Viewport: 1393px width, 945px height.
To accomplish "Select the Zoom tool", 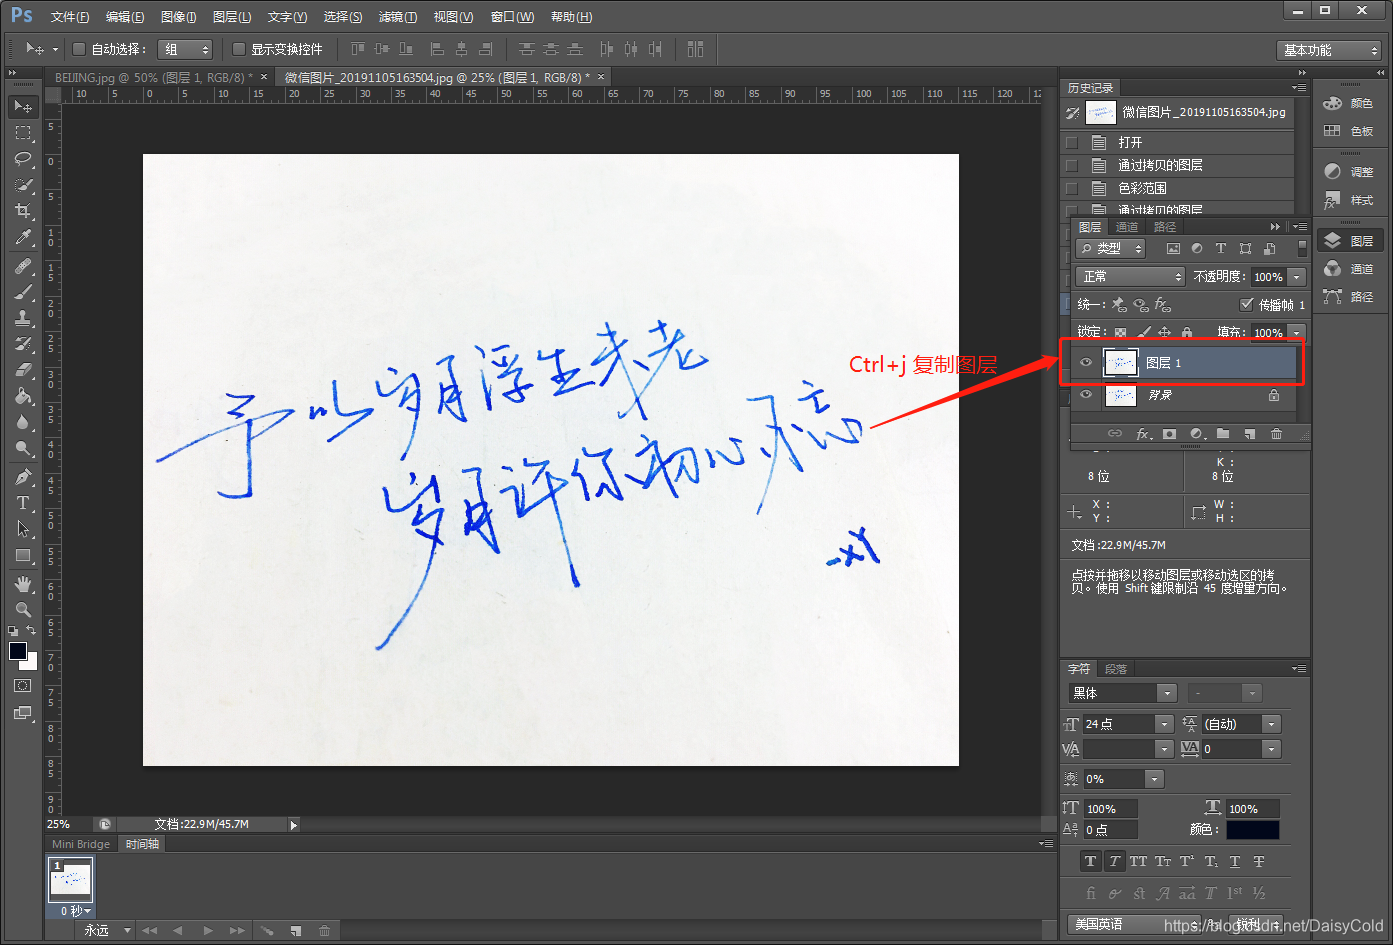I will [23, 610].
